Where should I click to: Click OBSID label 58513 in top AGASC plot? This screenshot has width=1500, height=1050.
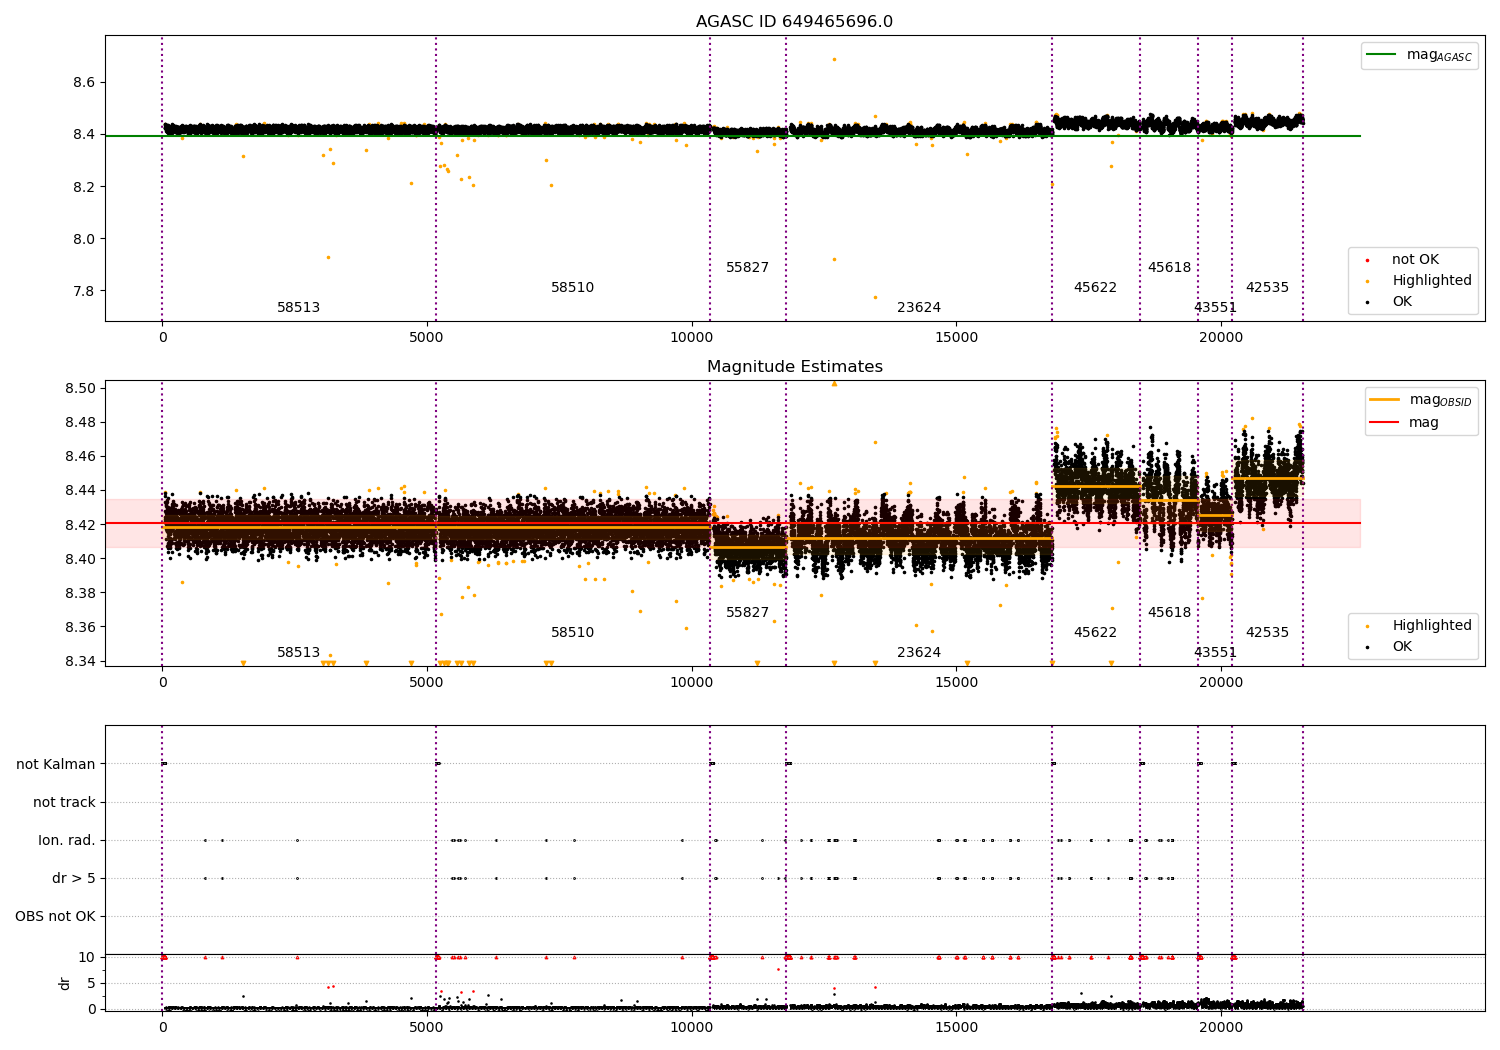tap(298, 308)
